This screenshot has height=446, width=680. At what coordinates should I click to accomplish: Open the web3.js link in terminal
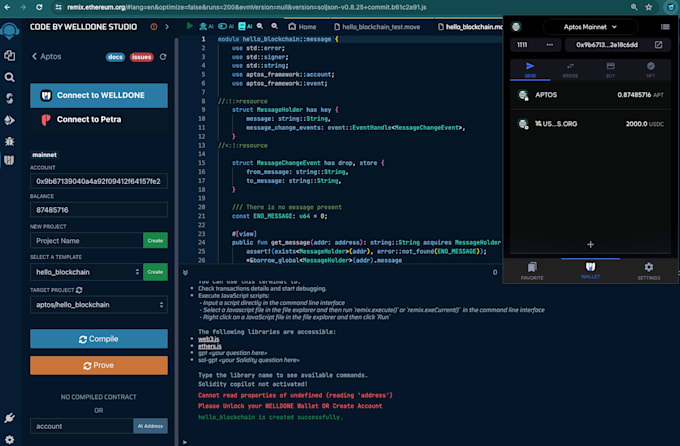point(209,339)
